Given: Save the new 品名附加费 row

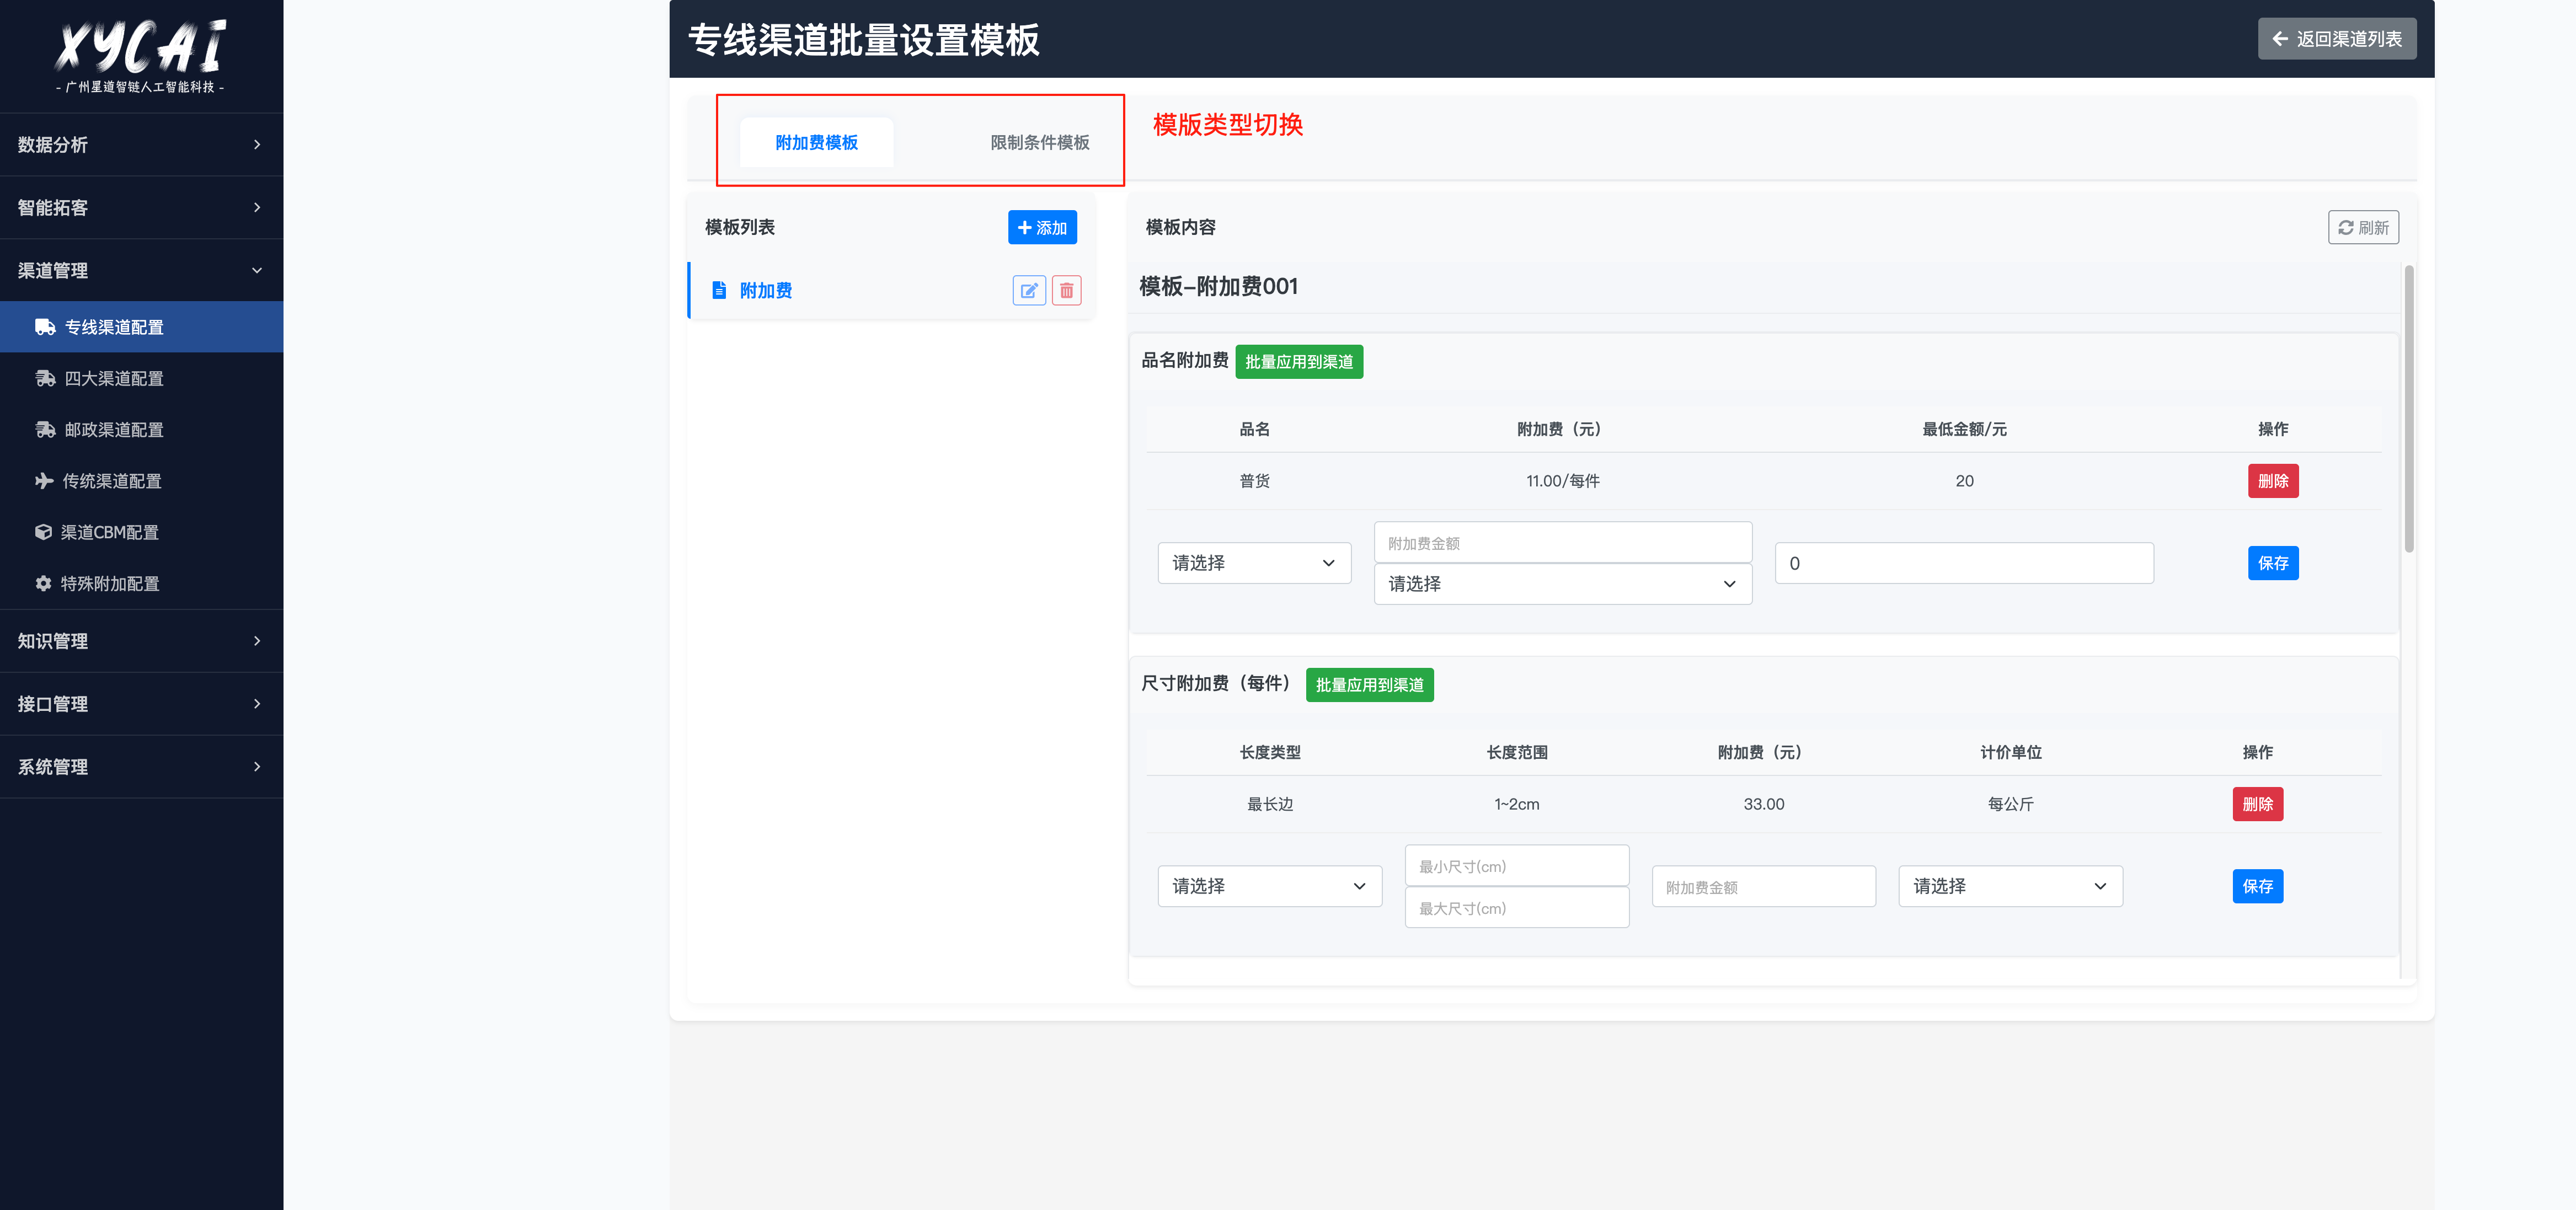Looking at the screenshot, I should (x=2273, y=563).
